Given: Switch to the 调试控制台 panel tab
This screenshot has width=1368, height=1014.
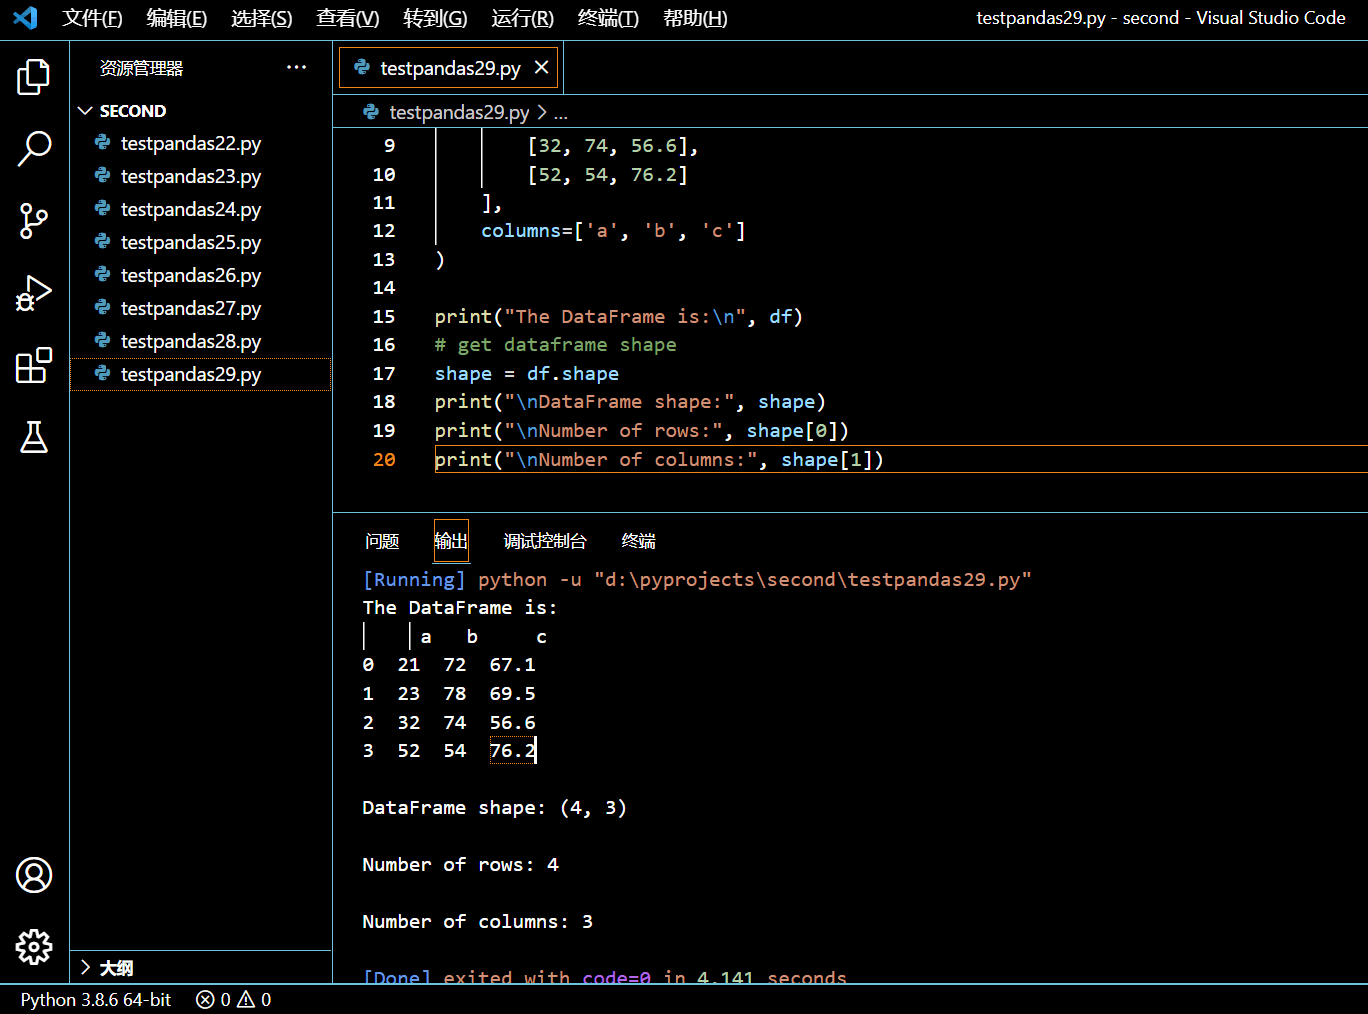Looking at the screenshot, I should coord(545,541).
